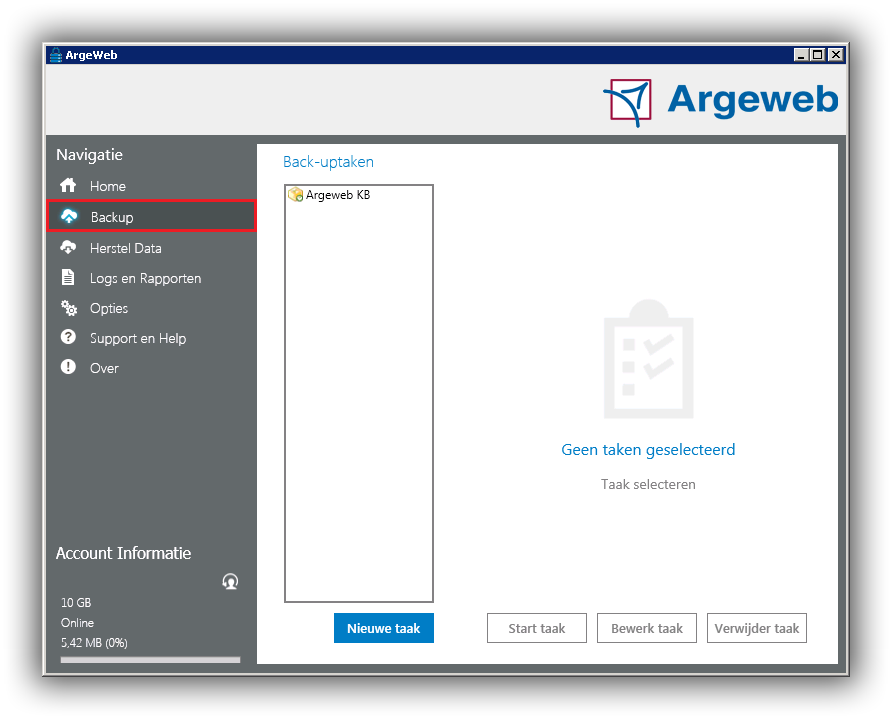Click the storage usage progress bar

[150, 660]
